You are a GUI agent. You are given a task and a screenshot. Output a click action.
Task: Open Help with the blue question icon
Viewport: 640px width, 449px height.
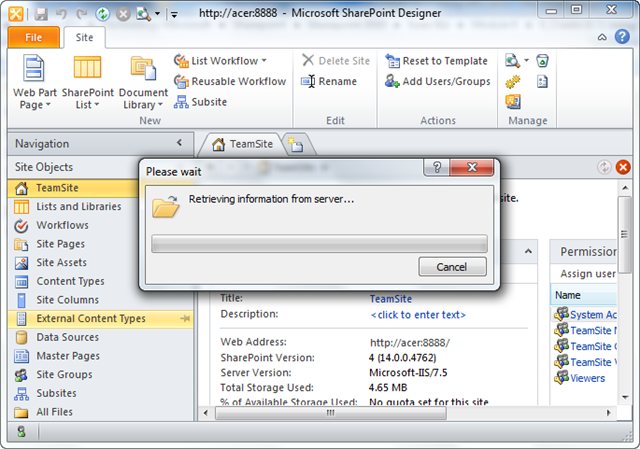pos(622,37)
